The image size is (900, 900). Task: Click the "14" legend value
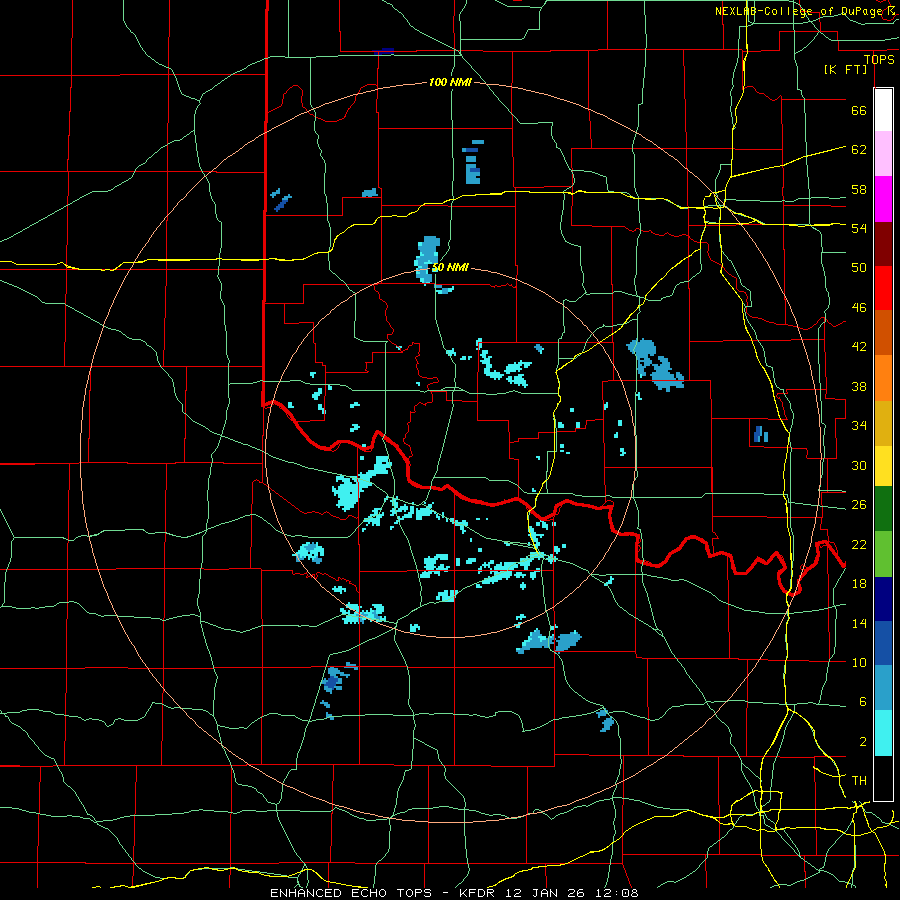click(859, 623)
